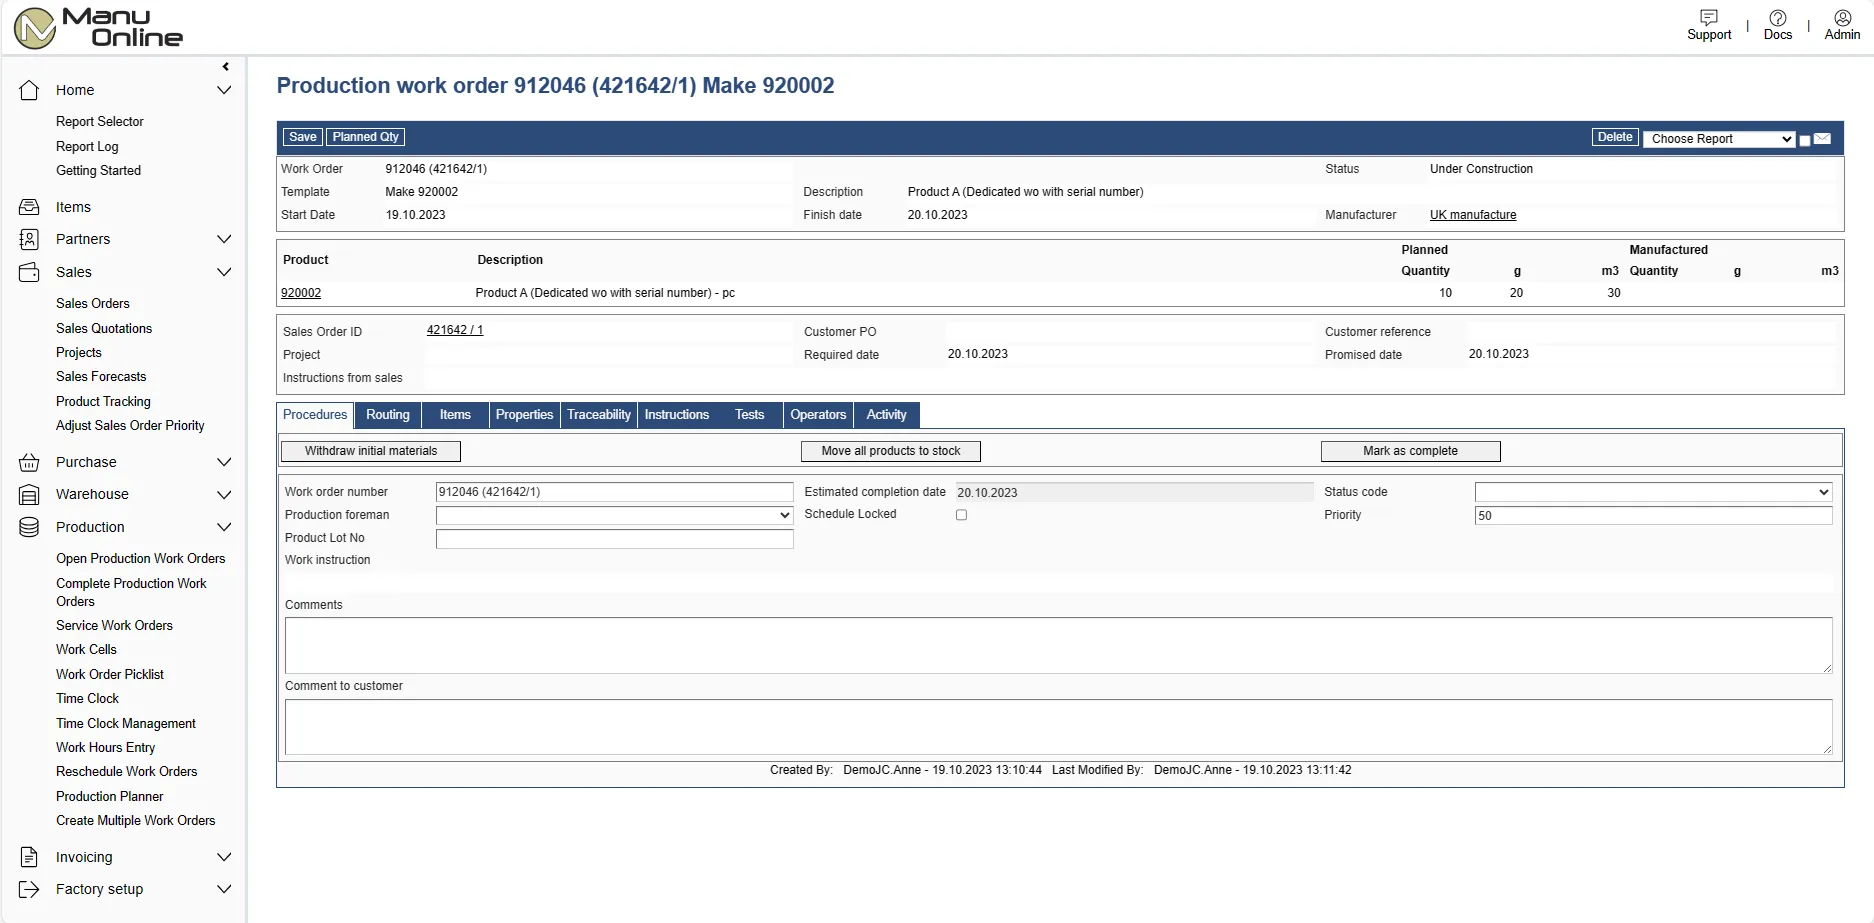Collapse the sidebar with the arrow chevron
This screenshot has width=1874, height=923.
[225, 66]
